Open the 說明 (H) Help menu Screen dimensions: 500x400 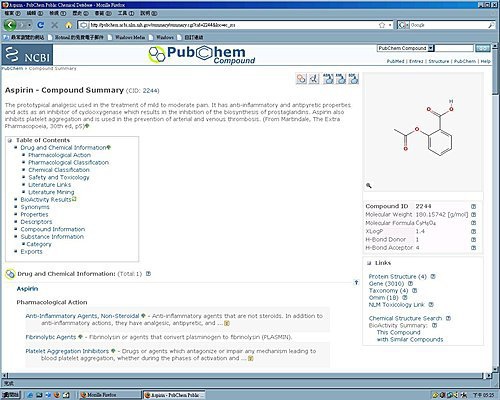coord(149,13)
